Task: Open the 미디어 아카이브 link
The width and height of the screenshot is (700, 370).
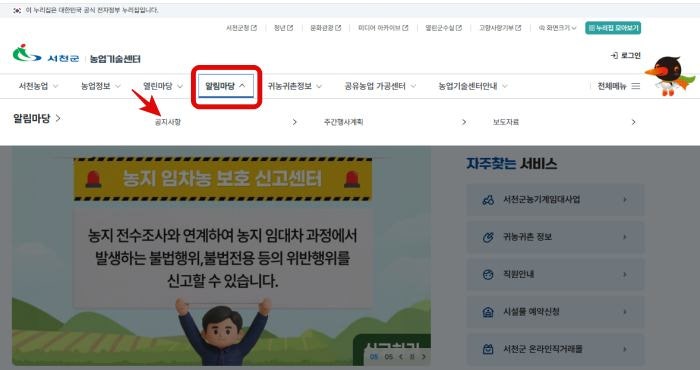Action: pyautogui.click(x=383, y=28)
